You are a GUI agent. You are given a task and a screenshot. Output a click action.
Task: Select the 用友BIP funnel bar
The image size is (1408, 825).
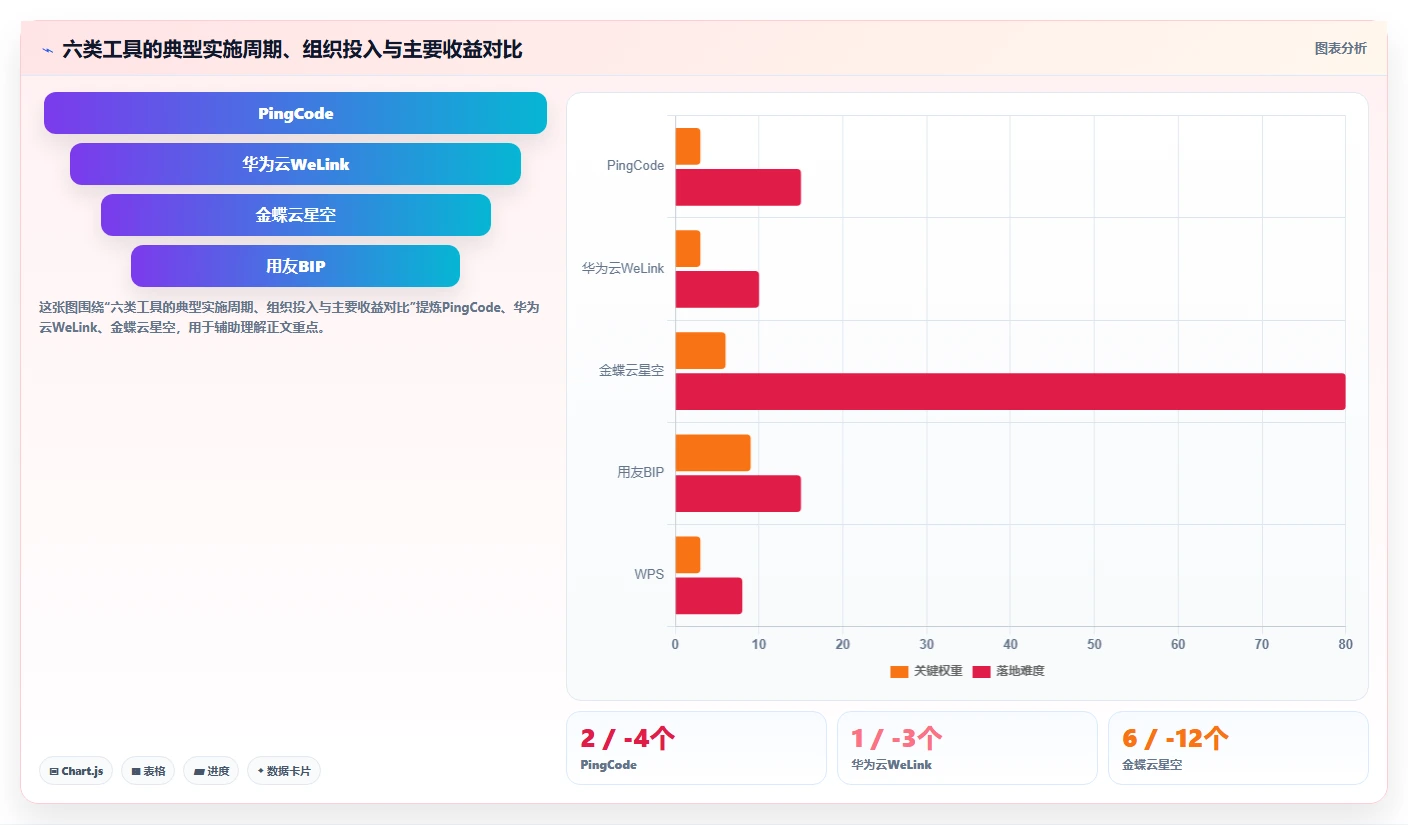click(x=295, y=266)
